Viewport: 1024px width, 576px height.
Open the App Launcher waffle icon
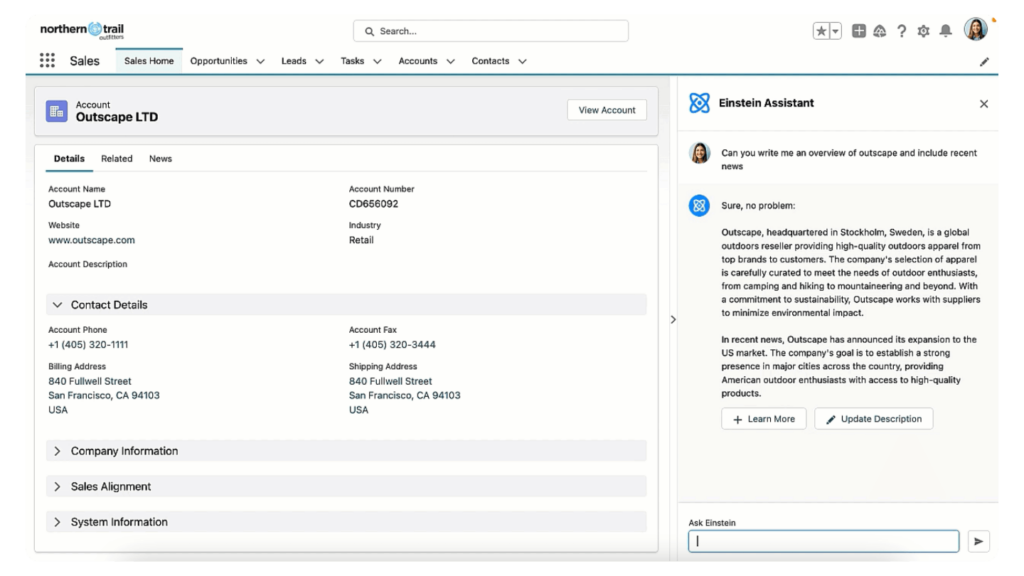(x=46, y=60)
